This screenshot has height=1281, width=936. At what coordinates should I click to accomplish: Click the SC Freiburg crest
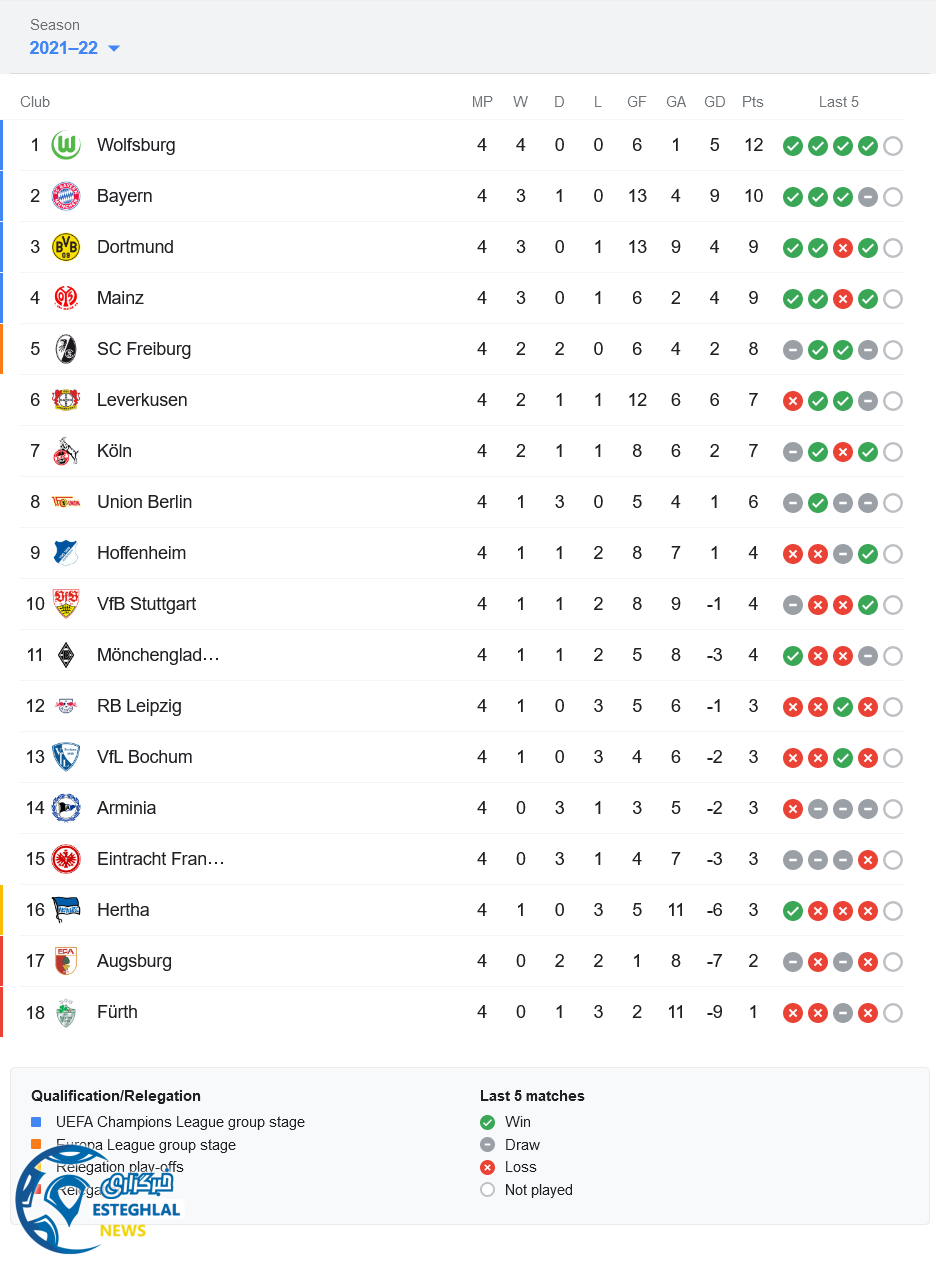(66, 349)
